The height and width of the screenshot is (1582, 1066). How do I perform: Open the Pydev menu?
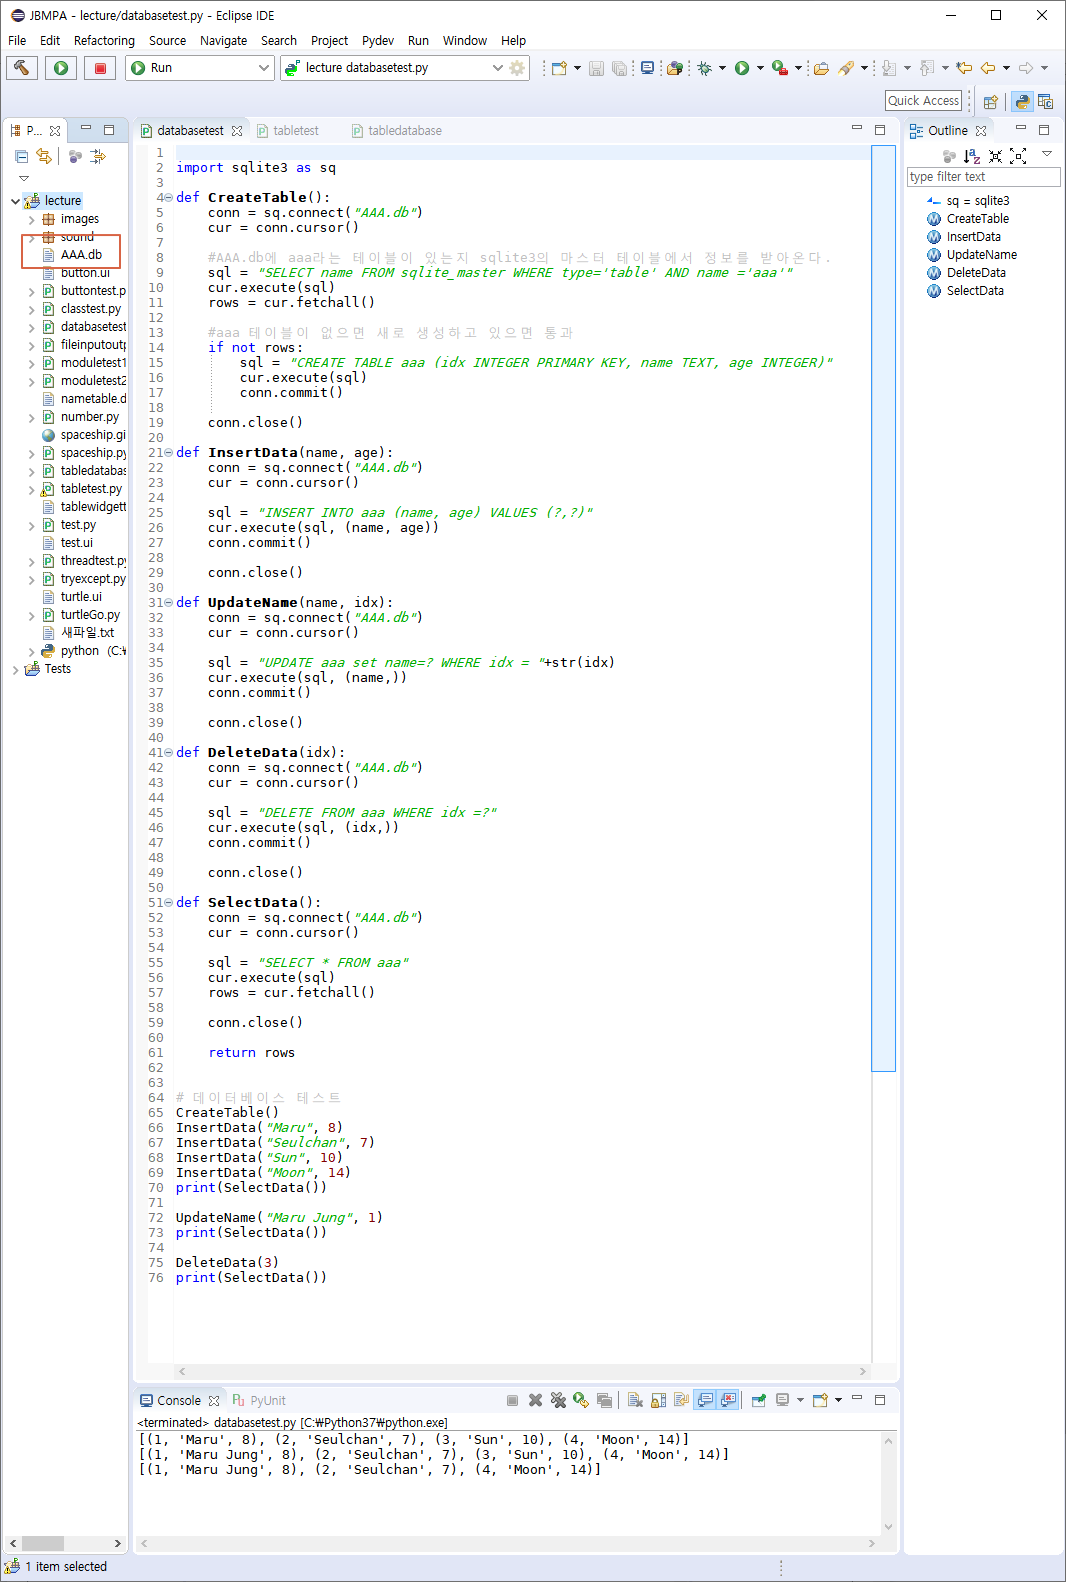(378, 41)
